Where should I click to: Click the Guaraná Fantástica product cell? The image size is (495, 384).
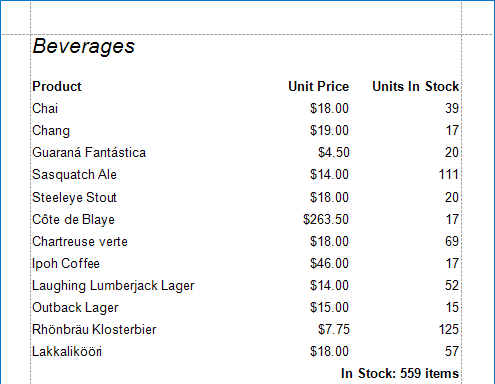89,153
